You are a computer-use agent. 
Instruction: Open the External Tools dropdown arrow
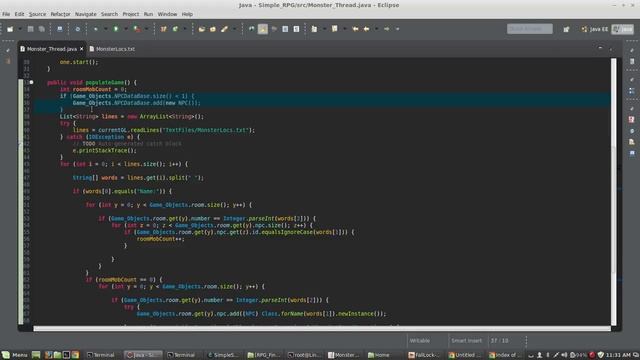[147, 29]
